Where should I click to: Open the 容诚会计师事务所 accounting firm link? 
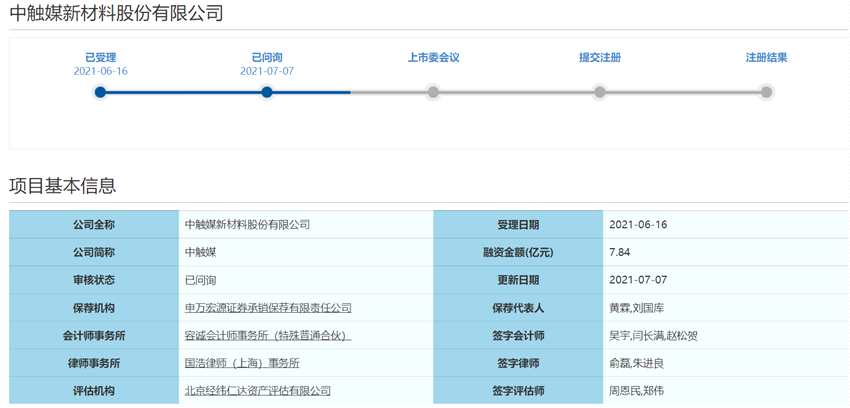click(x=267, y=336)
